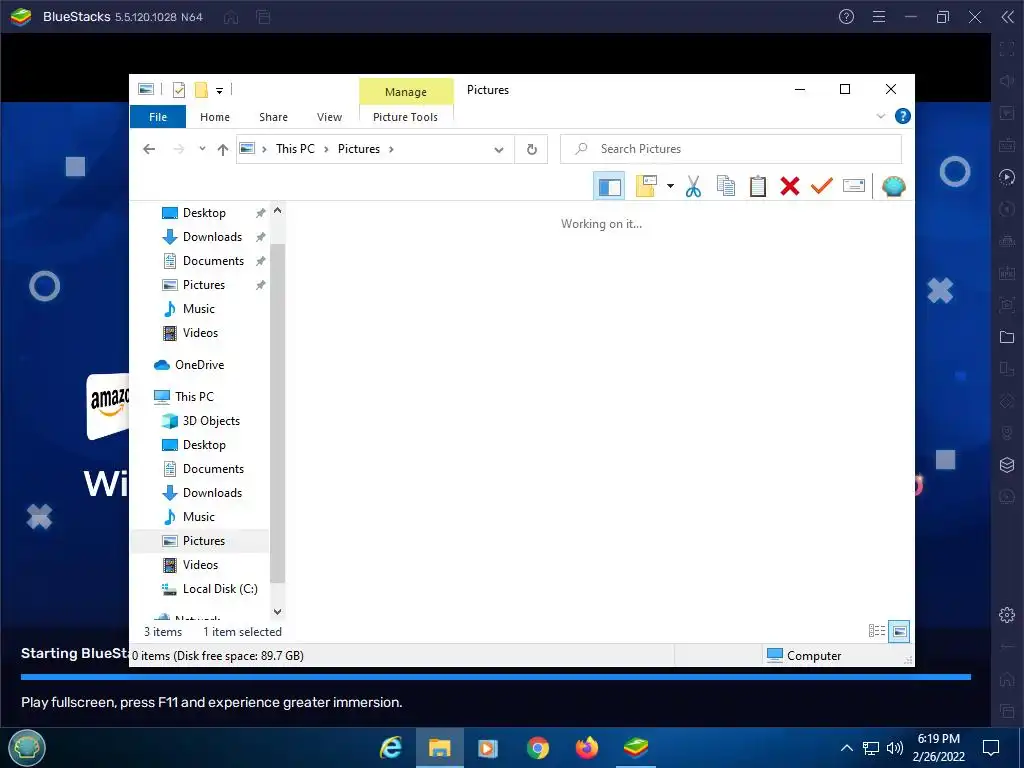Click the red X Delete icon
1024x768 pixels.
point(790,186)
